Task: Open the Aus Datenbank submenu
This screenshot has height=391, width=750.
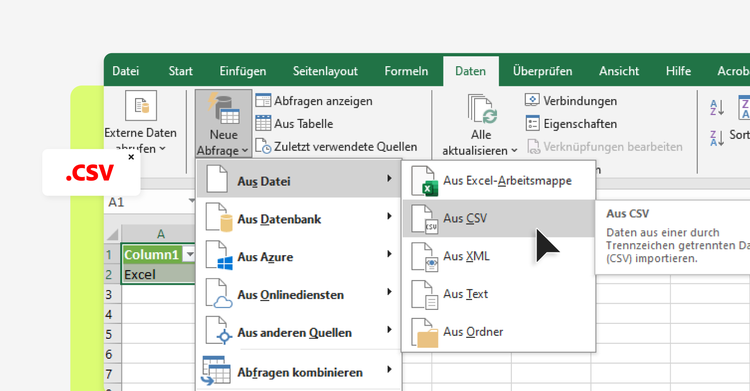Action: click(299, 218)
